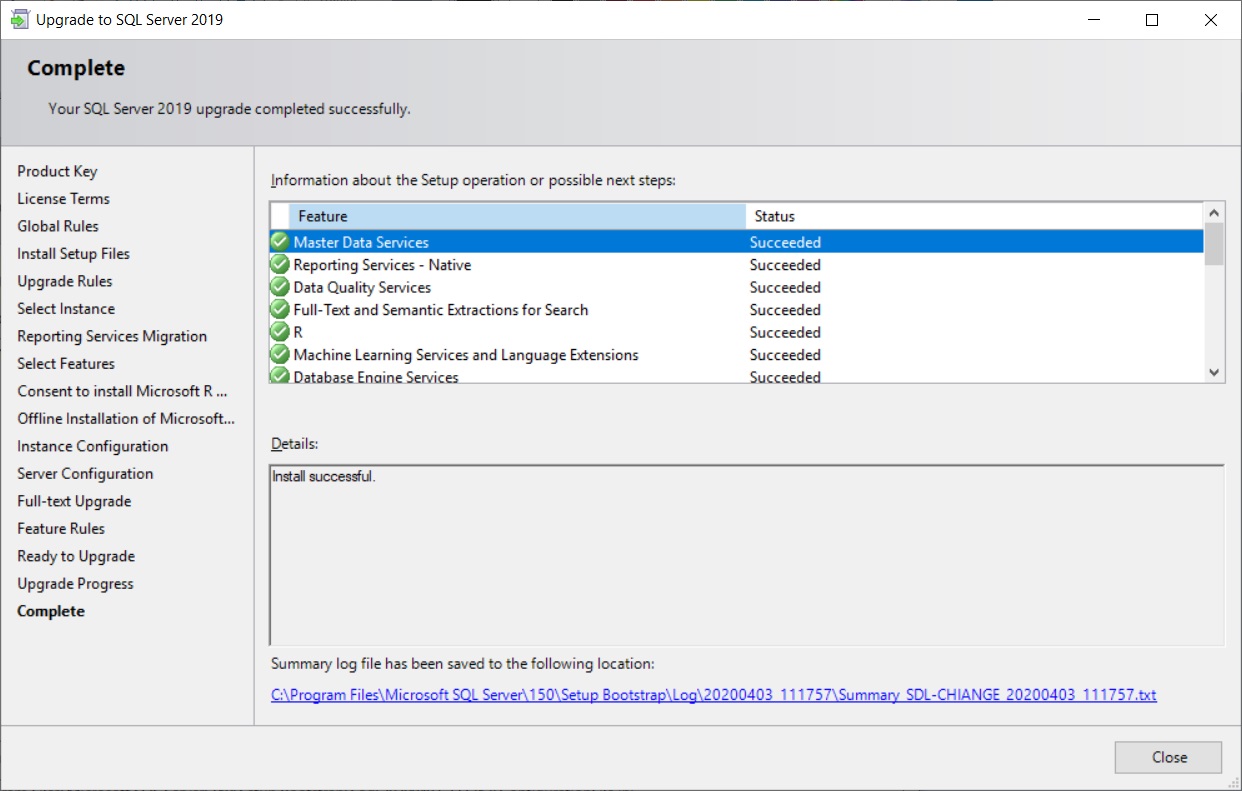Click the Server Configuration step
Screen dimensions: 1242x791
[x=85, y=474]
